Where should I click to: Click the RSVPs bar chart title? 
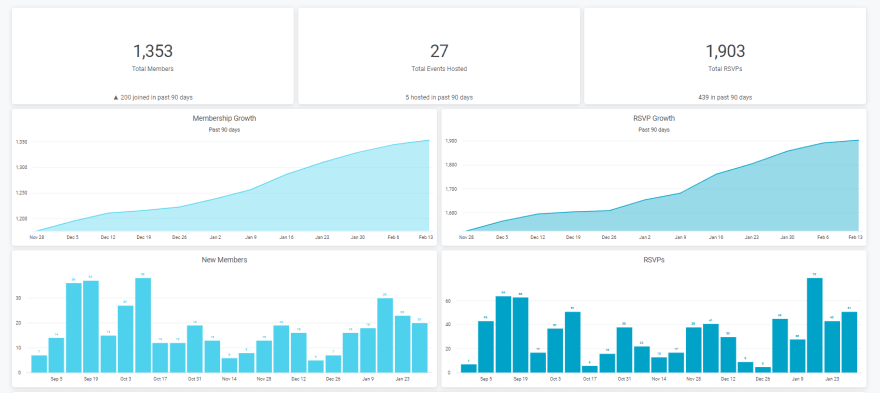(654, 260)
